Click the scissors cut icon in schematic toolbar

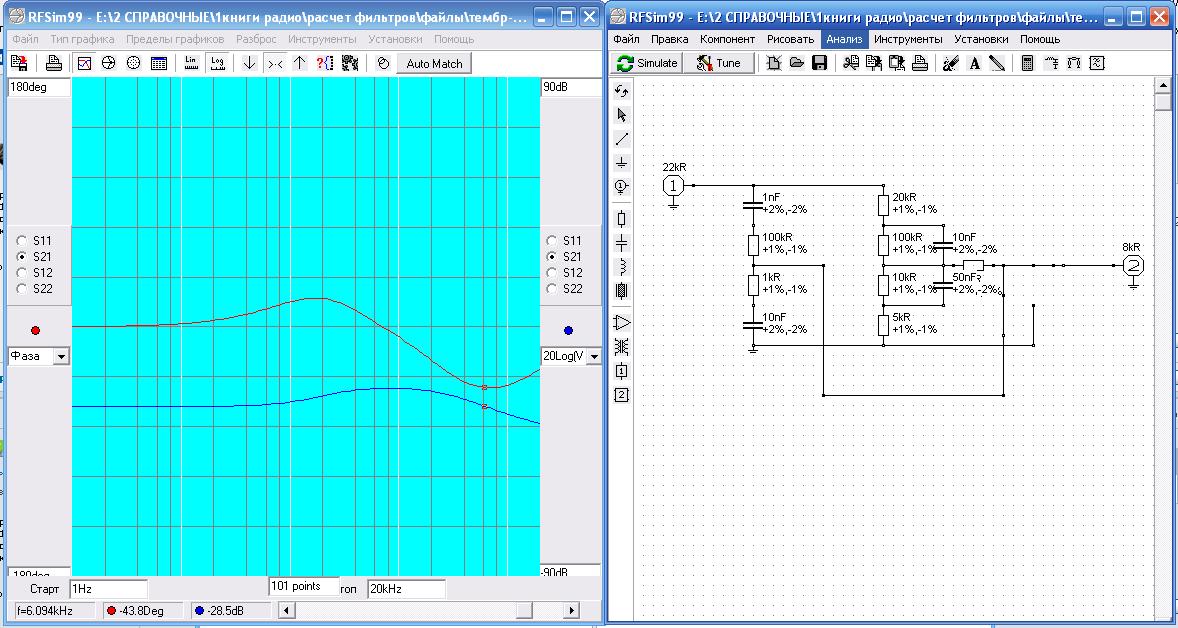(850, 63)
